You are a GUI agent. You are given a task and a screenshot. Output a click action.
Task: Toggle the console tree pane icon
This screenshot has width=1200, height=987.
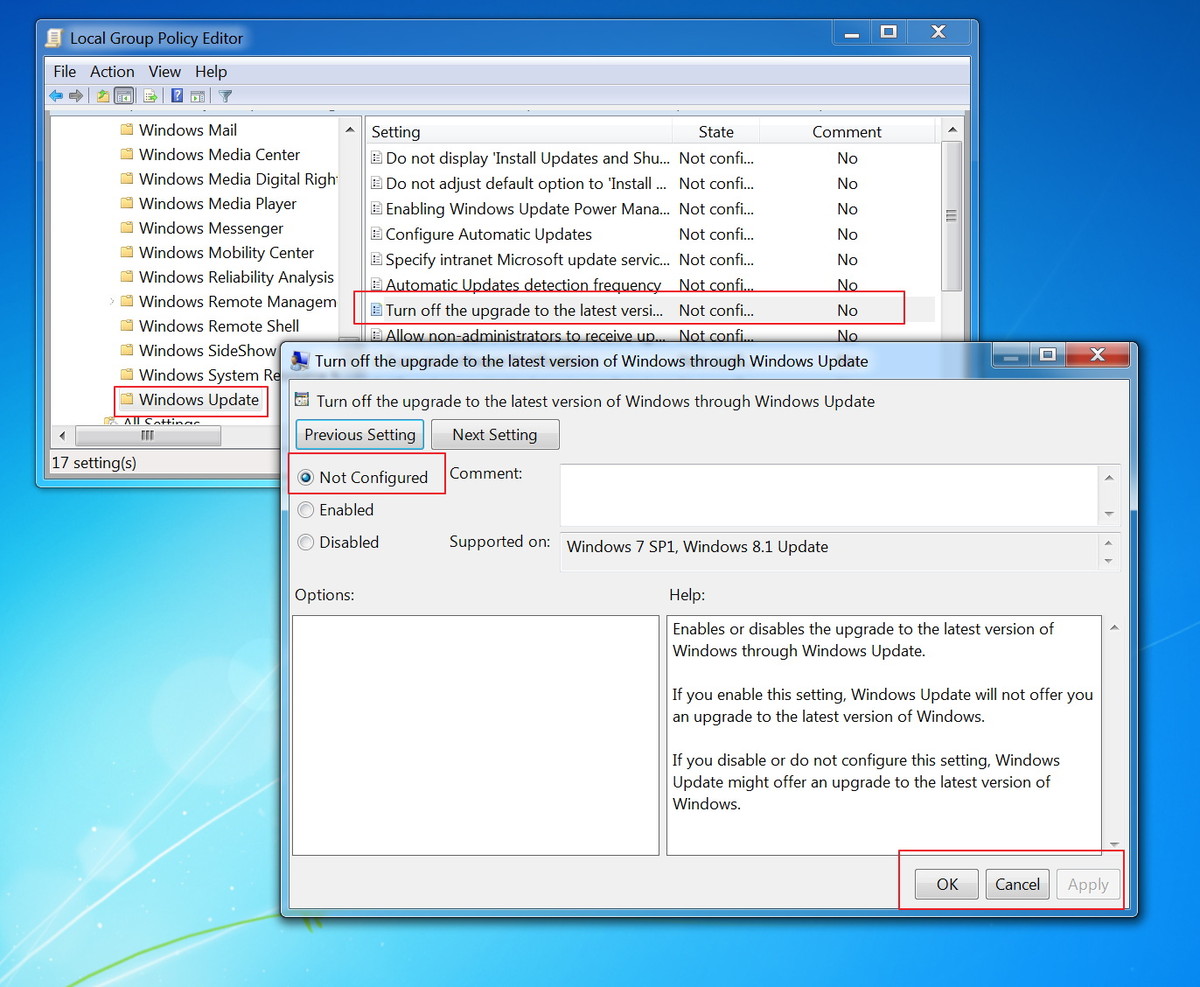click(124, 95)
